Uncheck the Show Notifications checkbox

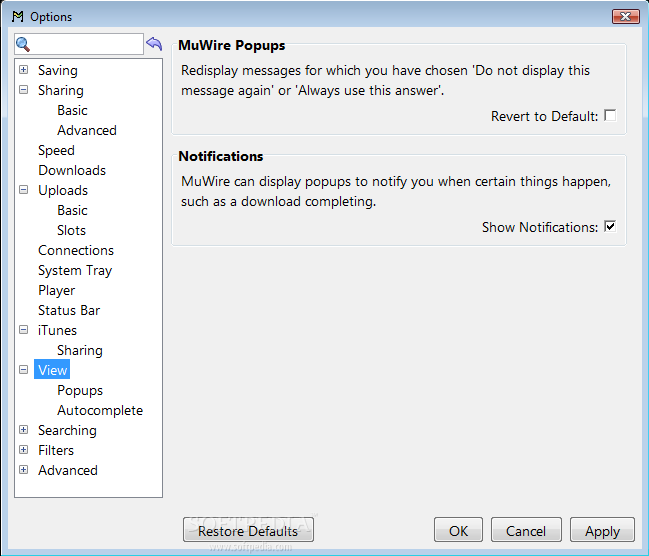click(x=610, y=226)
